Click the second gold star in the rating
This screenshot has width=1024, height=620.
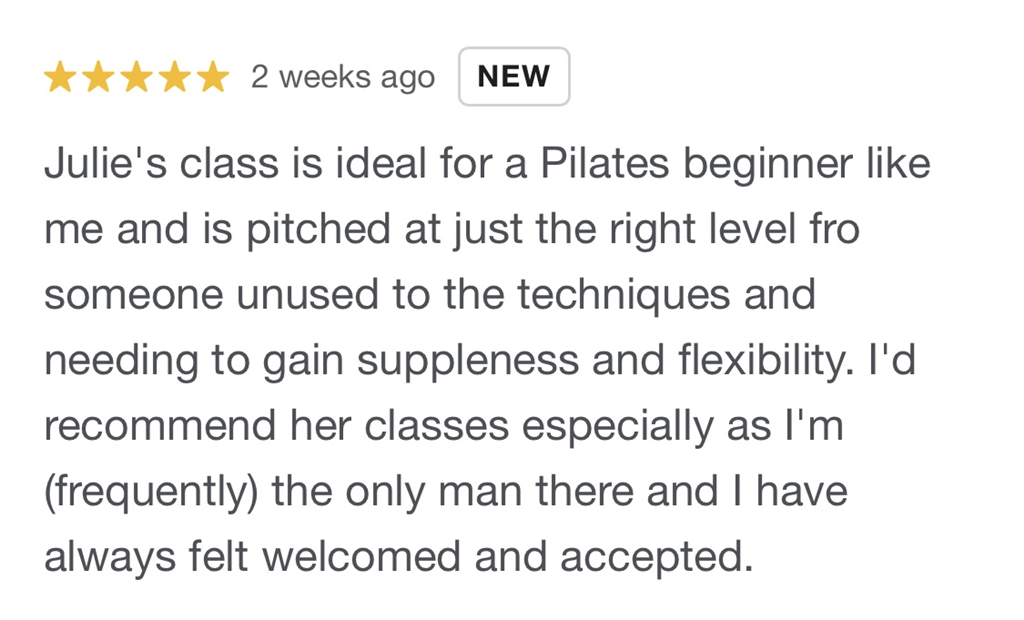(x=98, y=77)
